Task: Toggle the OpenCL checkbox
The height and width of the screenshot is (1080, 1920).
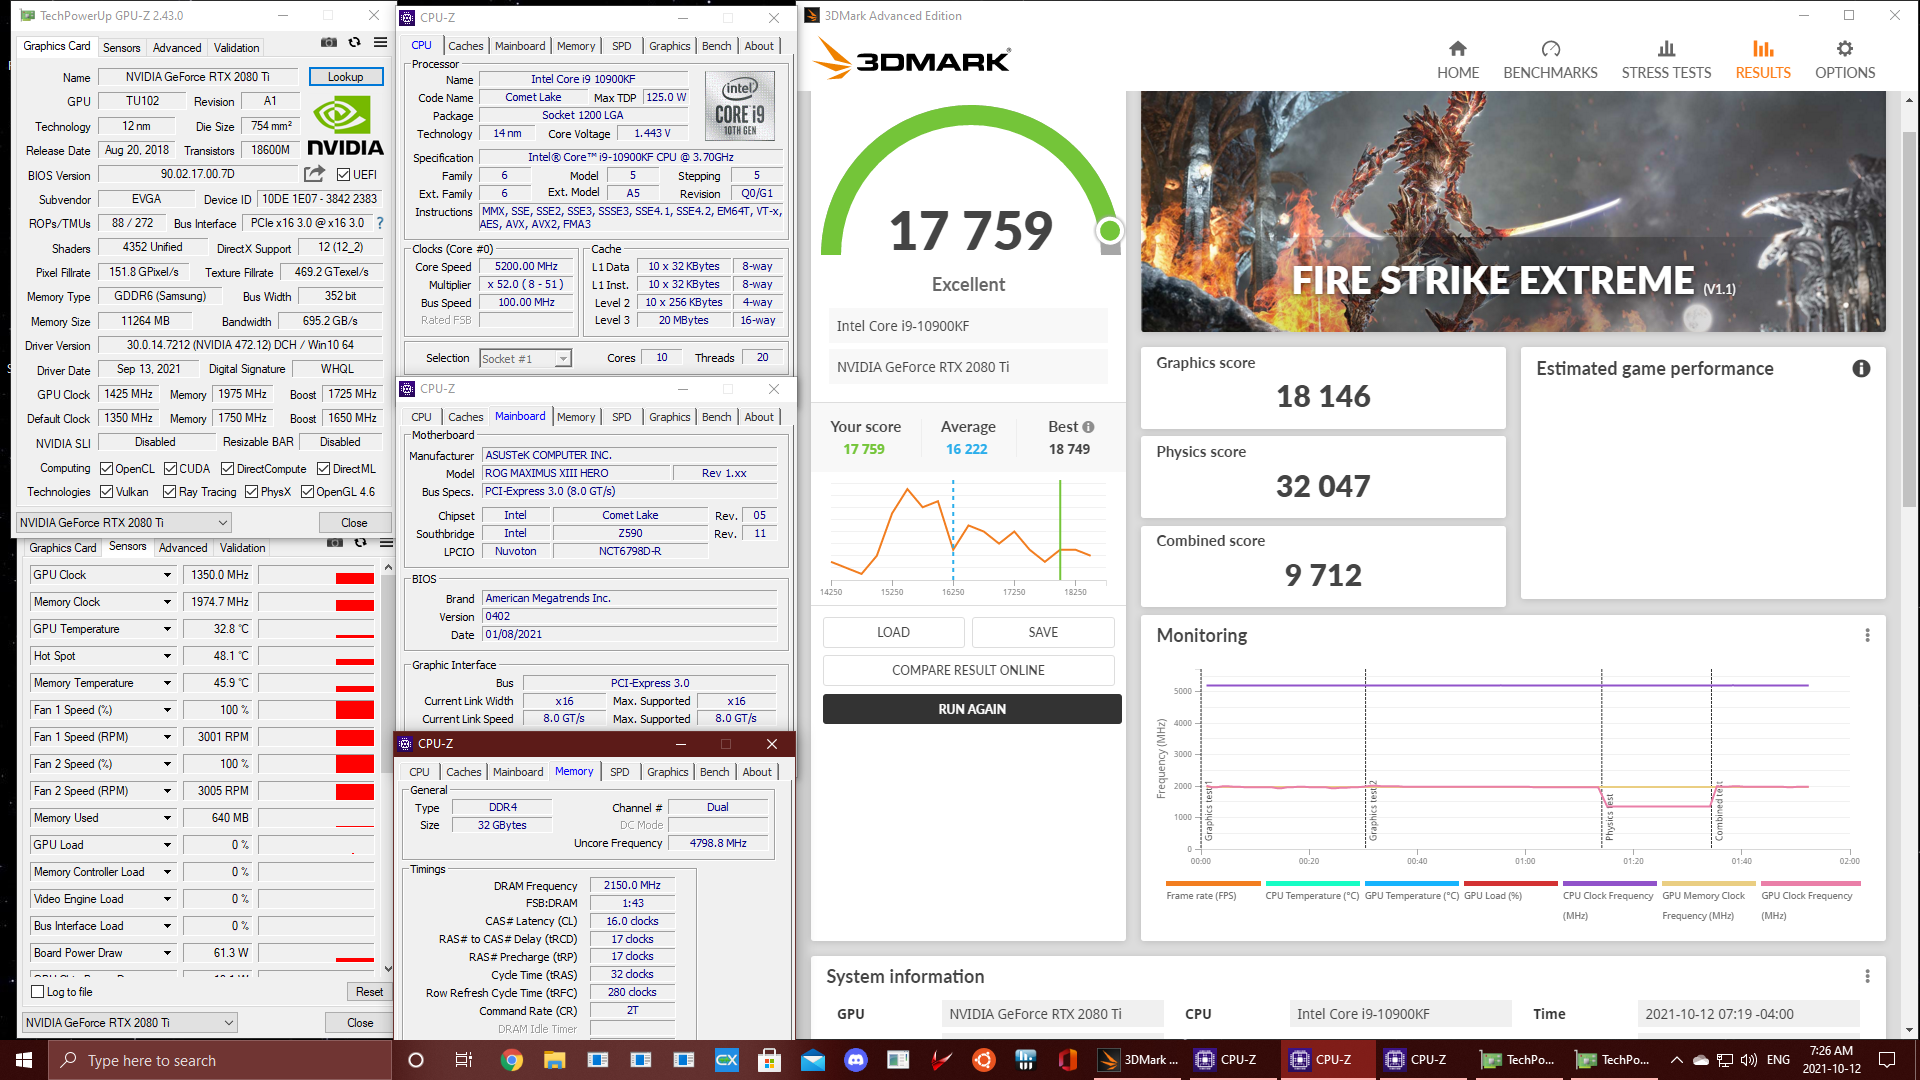Action: (x=106, y=469)
